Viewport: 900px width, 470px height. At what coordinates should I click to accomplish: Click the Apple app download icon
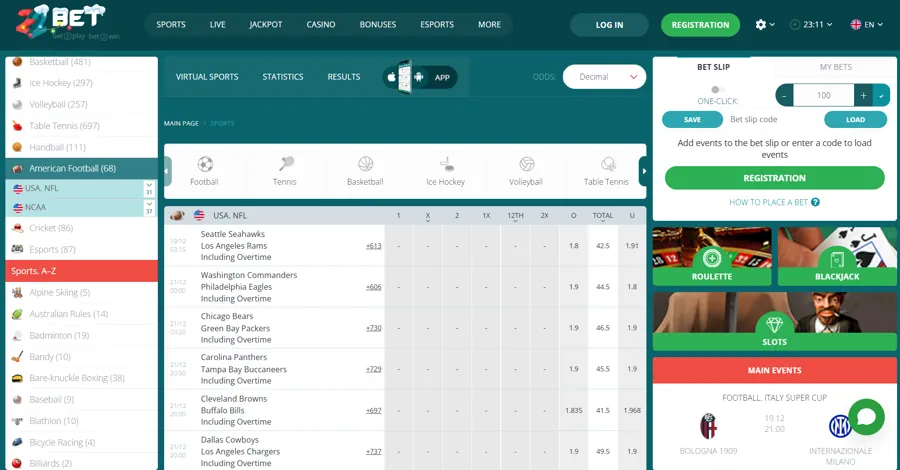point(391,77)
